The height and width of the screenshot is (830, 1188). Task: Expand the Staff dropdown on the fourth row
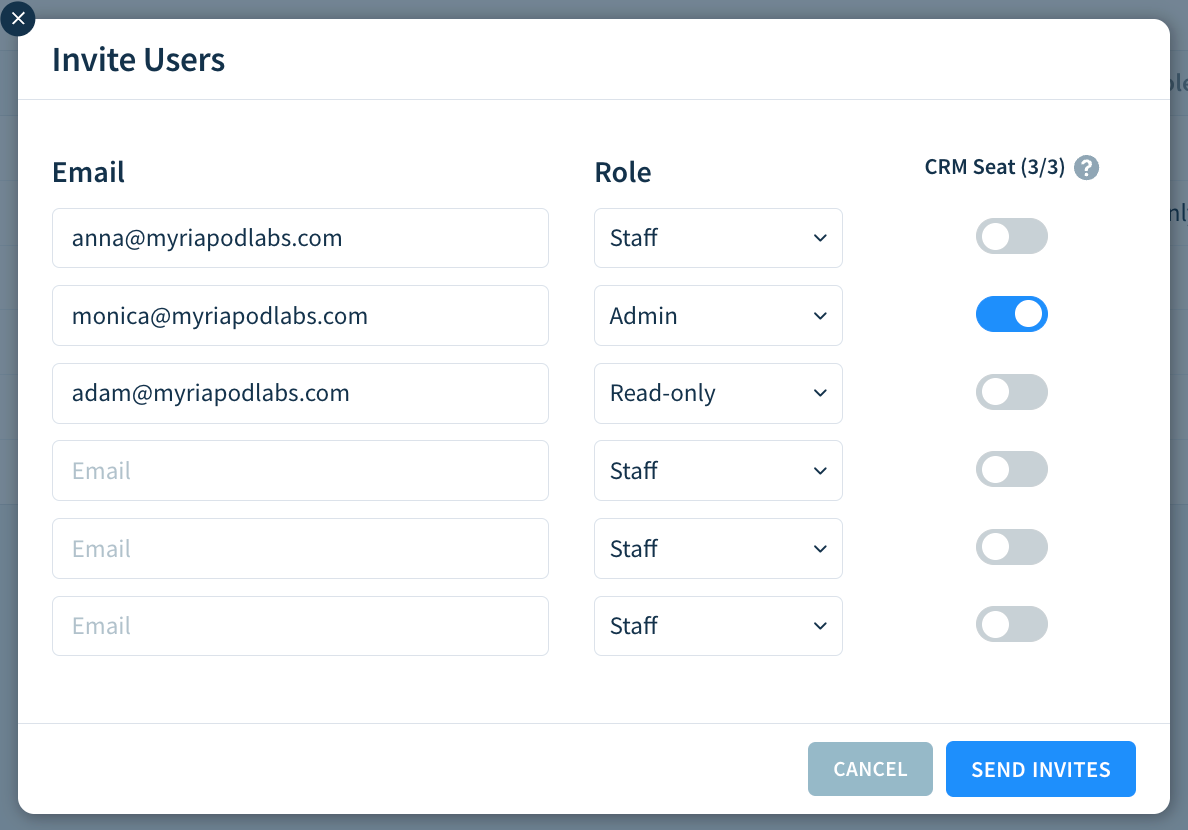718,470
